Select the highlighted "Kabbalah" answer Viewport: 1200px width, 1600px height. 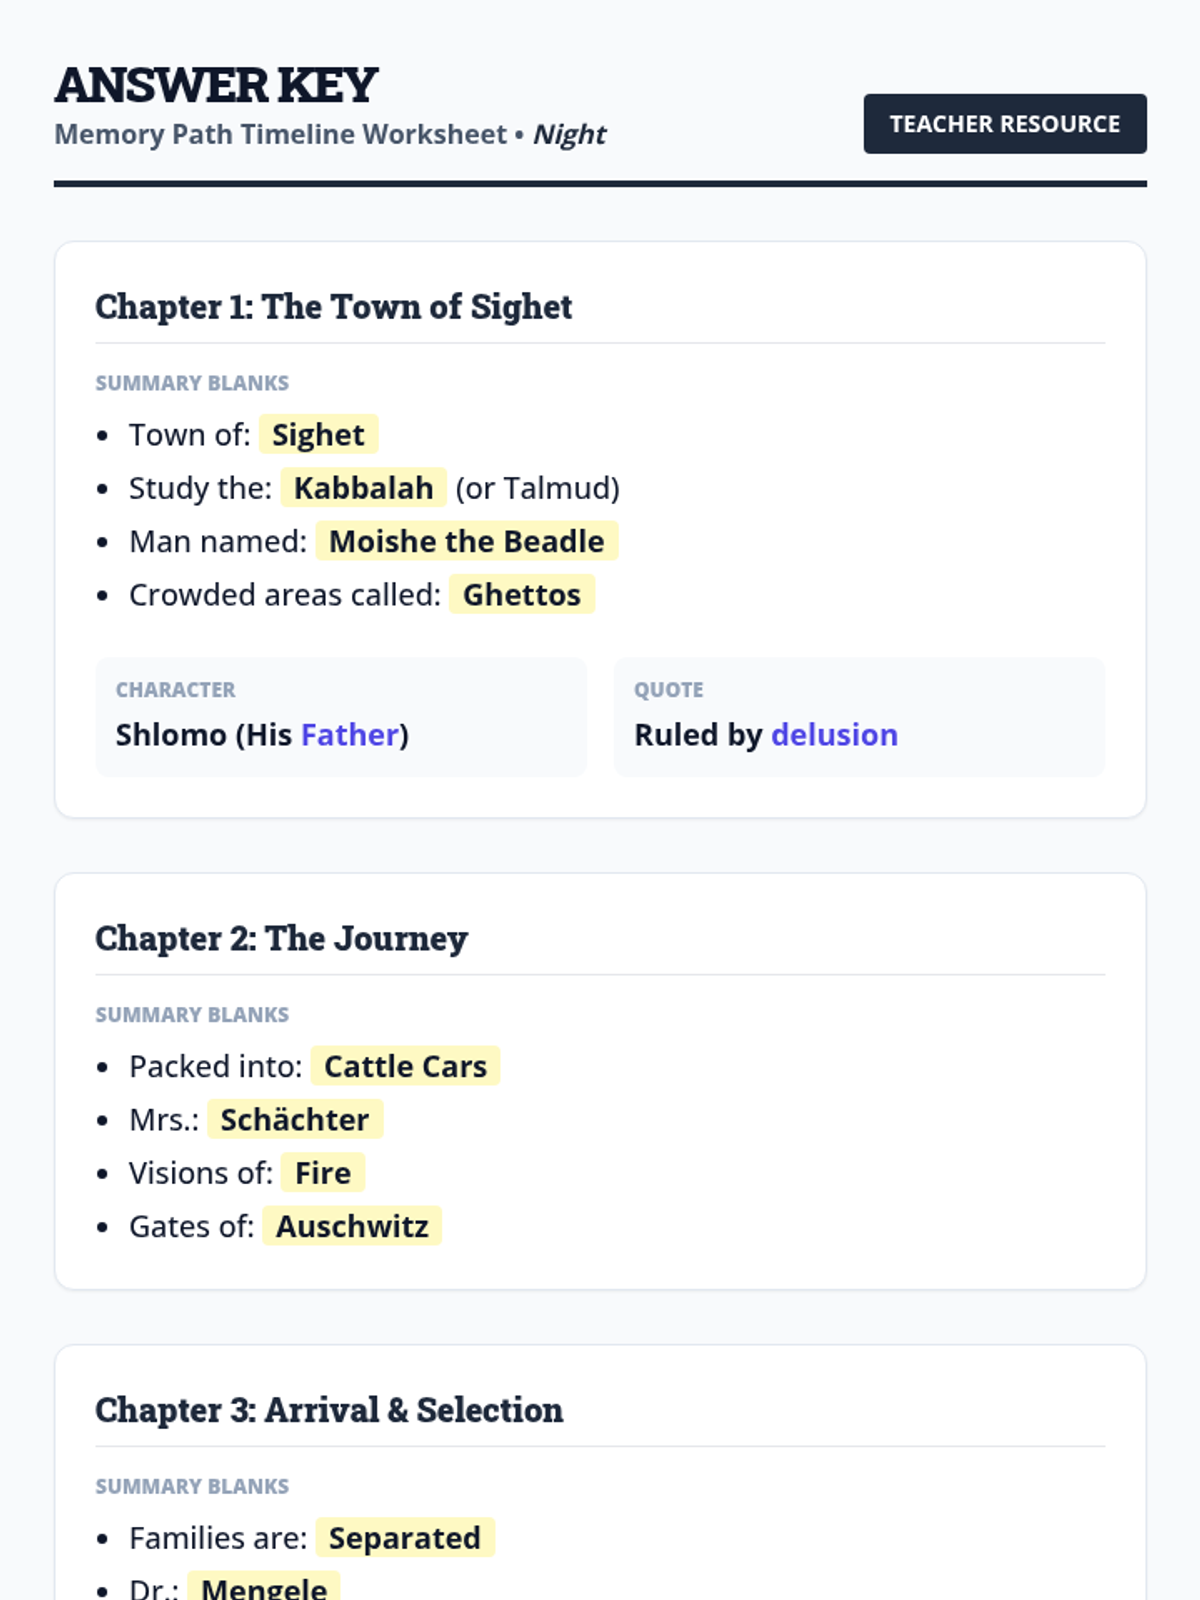363,488
